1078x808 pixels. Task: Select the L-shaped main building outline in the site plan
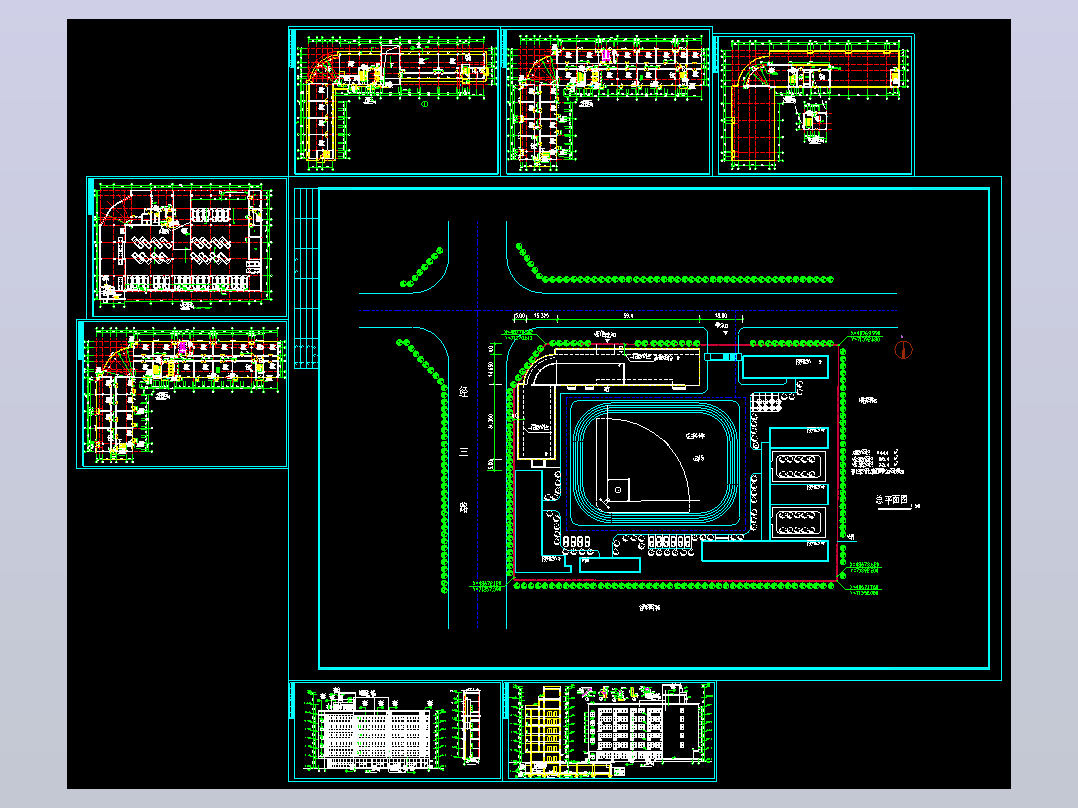(608, 402)
